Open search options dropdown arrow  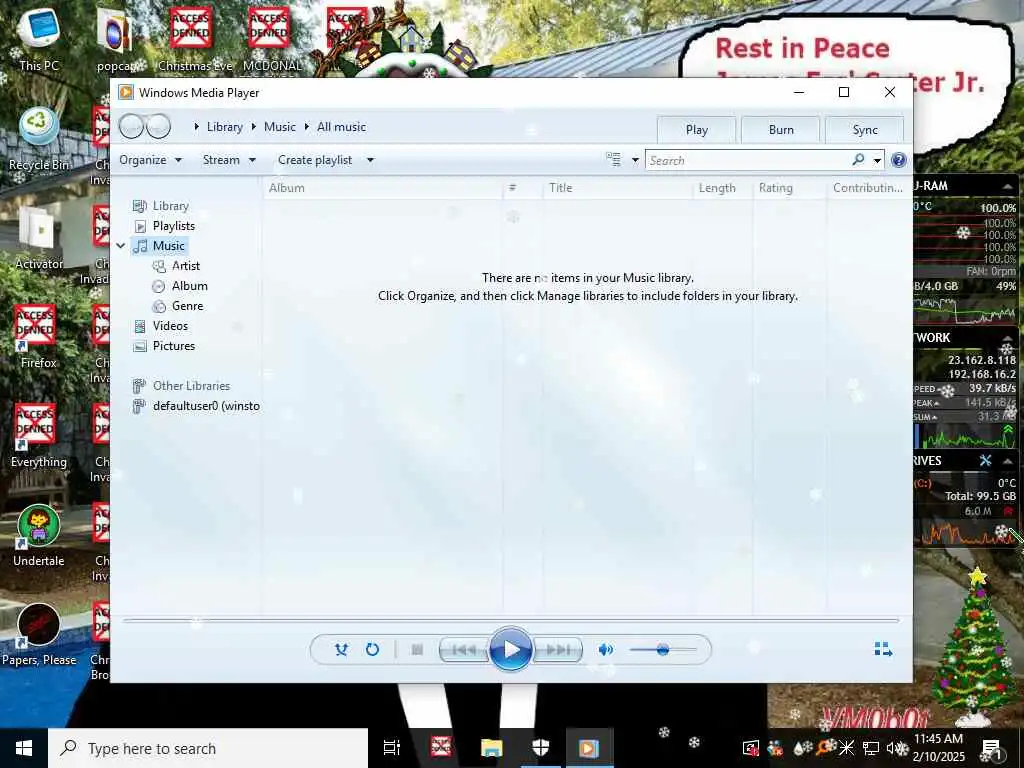click(877, 160)
